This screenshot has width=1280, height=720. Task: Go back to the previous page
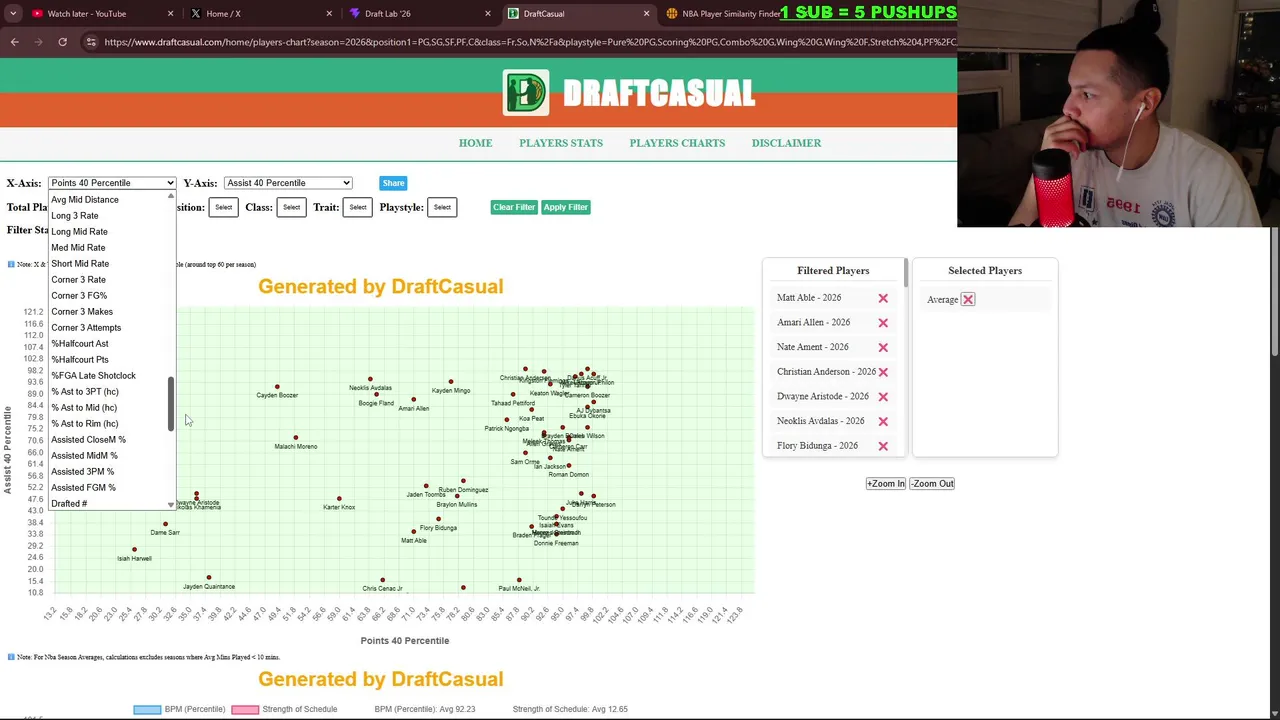14,42
